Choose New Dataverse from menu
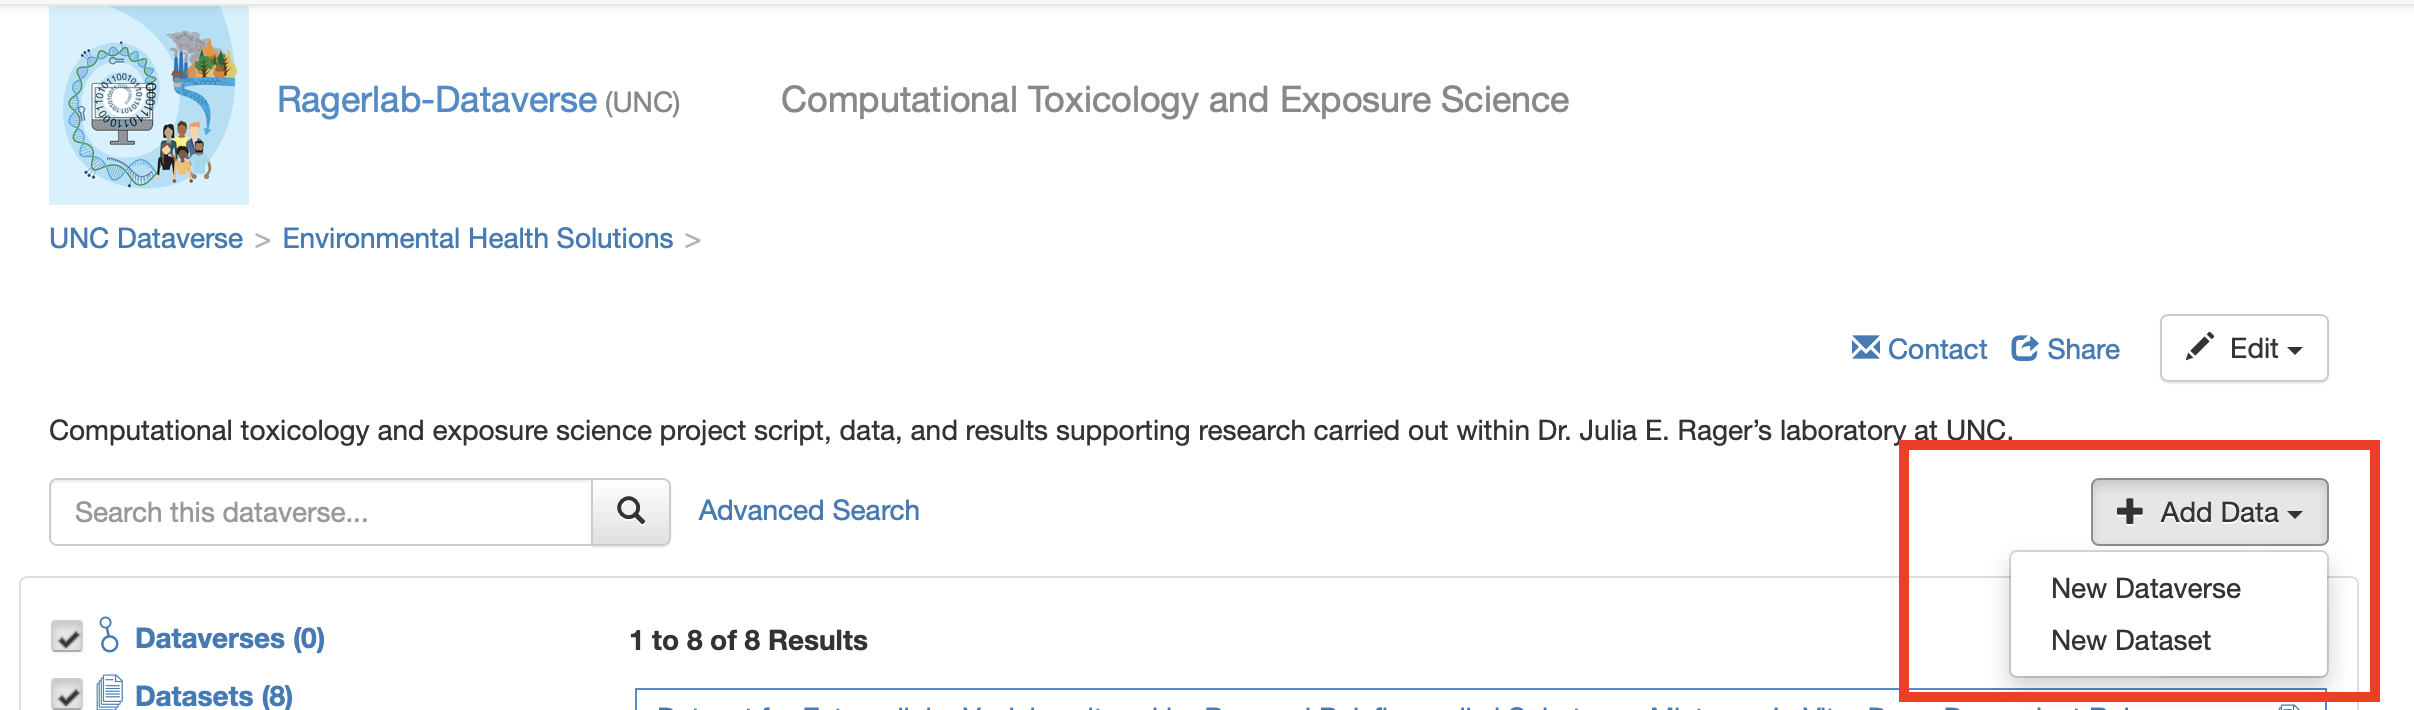The image size is (2414, 710). point(2145,589)
